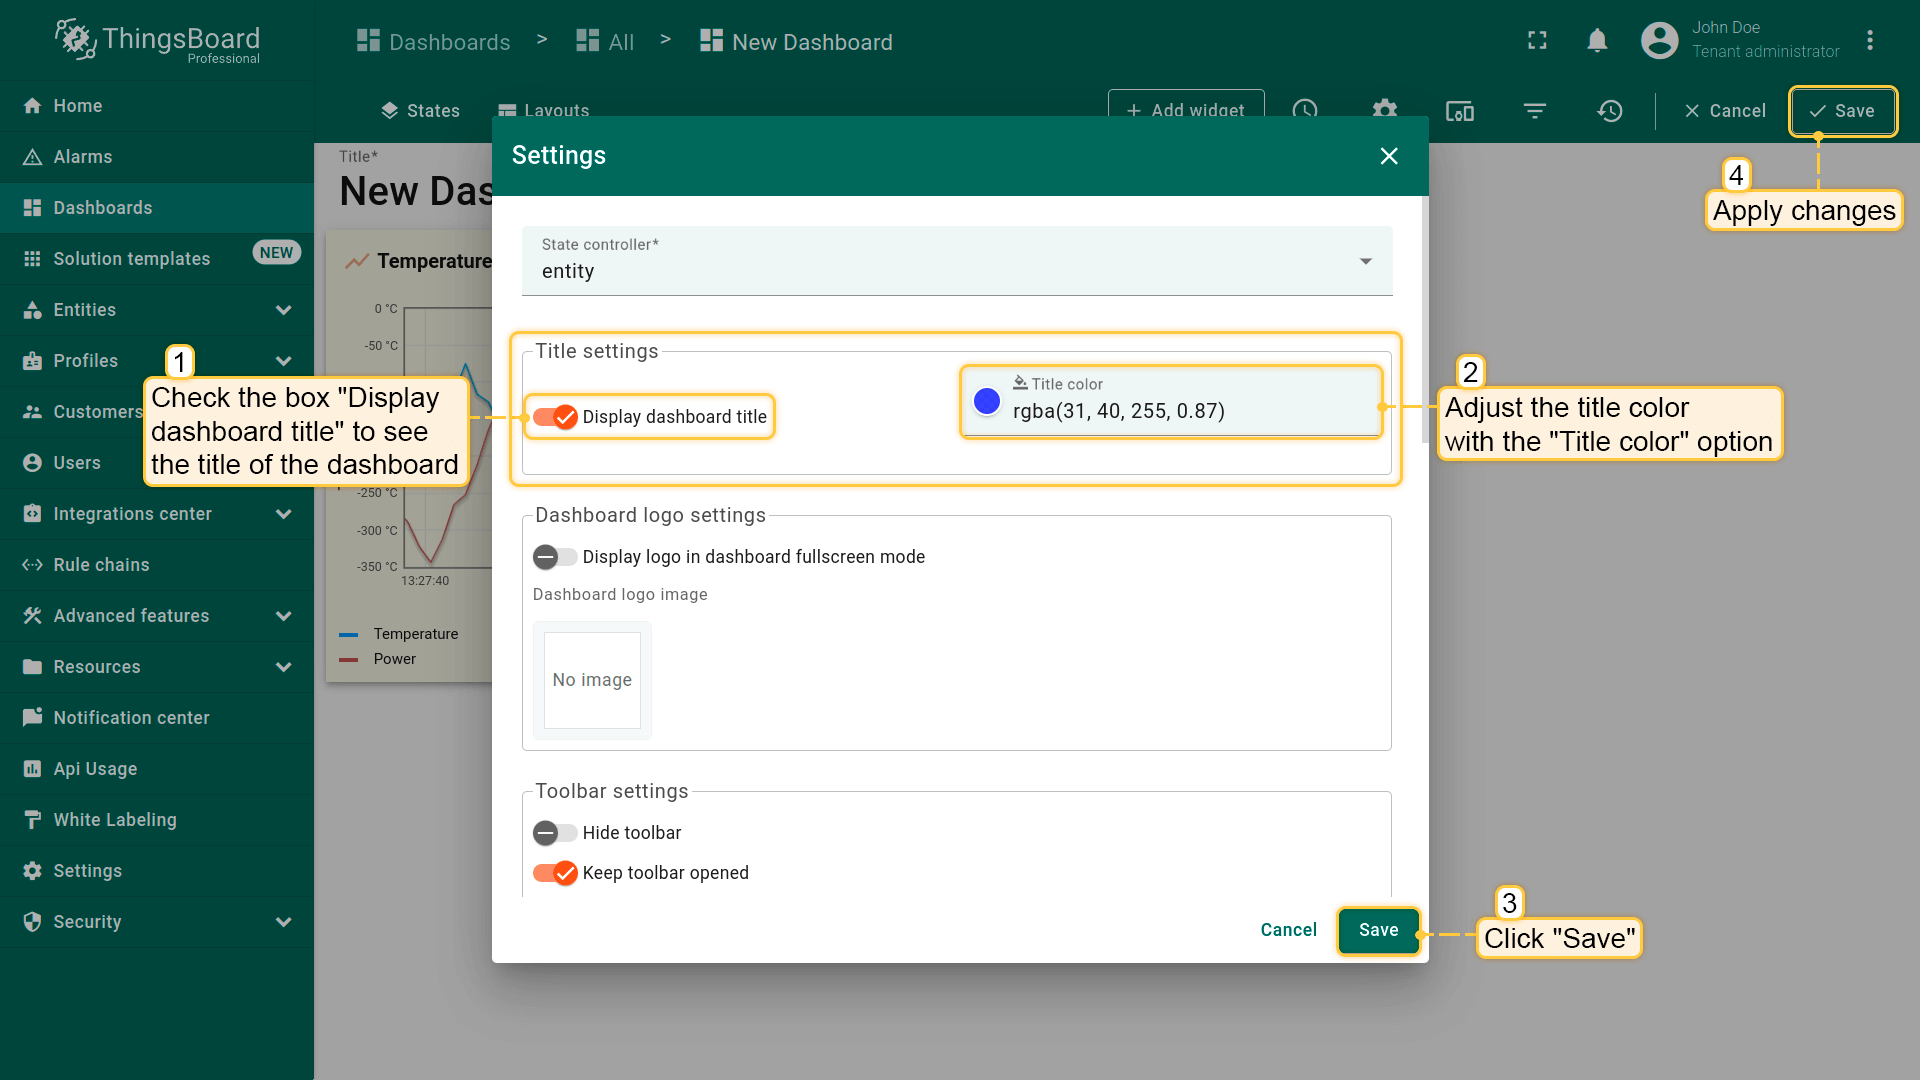Viewport: 1920px width, 1080px height.
Task: Go to White Labeling menu item
Action: (x=114, y=820)
